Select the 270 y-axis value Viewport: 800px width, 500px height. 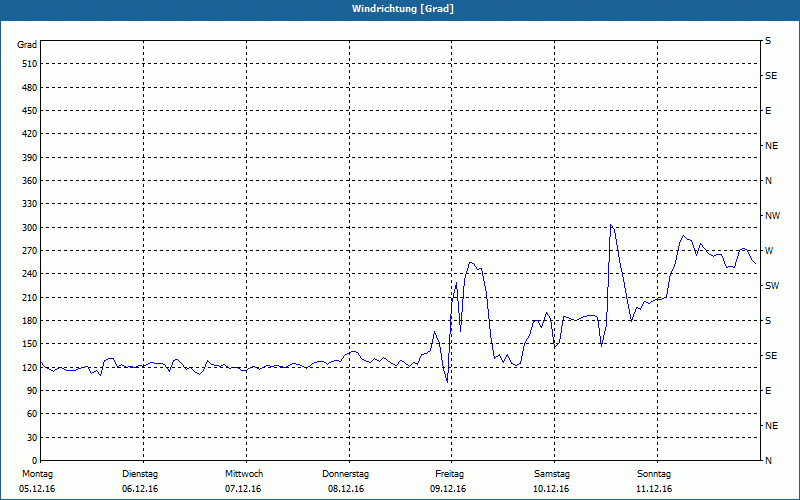30,251
